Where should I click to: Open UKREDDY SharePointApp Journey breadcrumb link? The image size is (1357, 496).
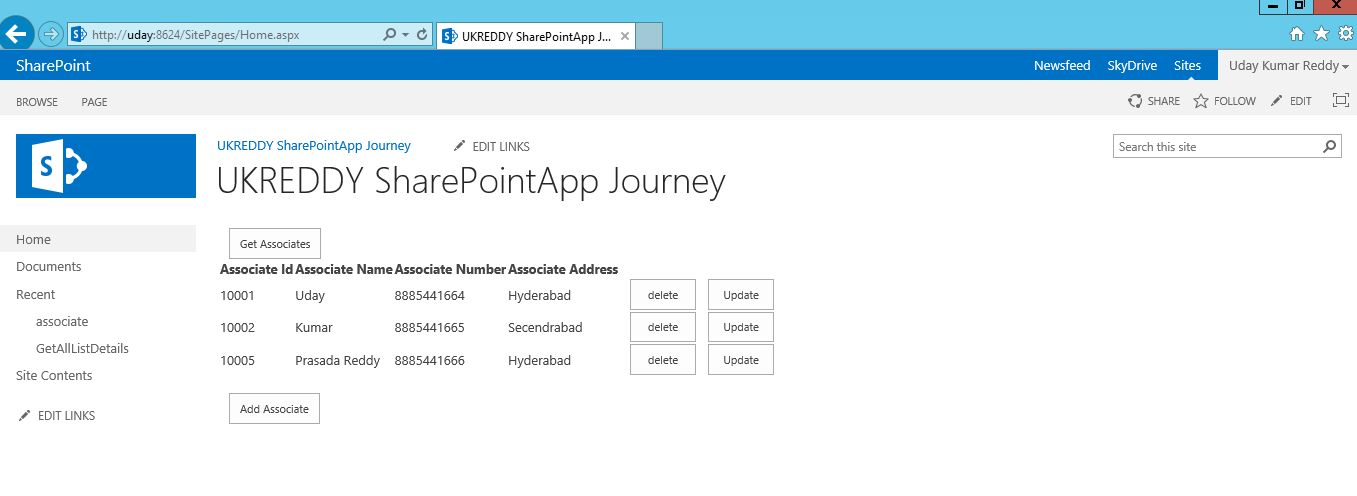[x=314, y=146]
